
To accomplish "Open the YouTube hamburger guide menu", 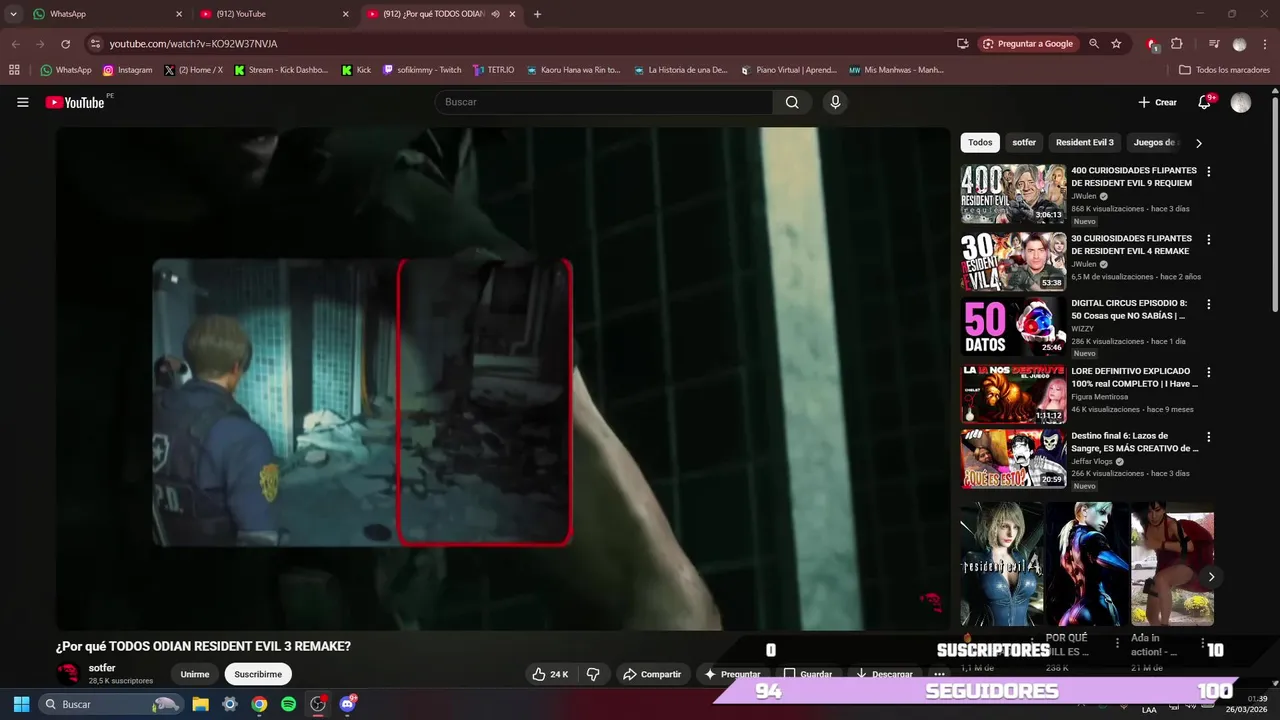I will point(22,102).
